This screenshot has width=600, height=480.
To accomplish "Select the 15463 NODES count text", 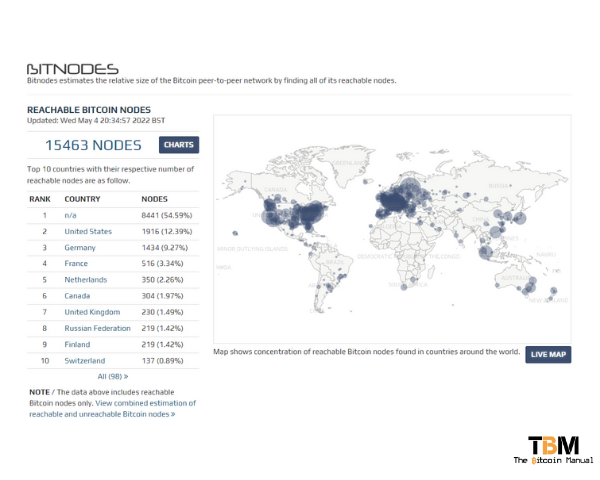I will click(93, 145).
